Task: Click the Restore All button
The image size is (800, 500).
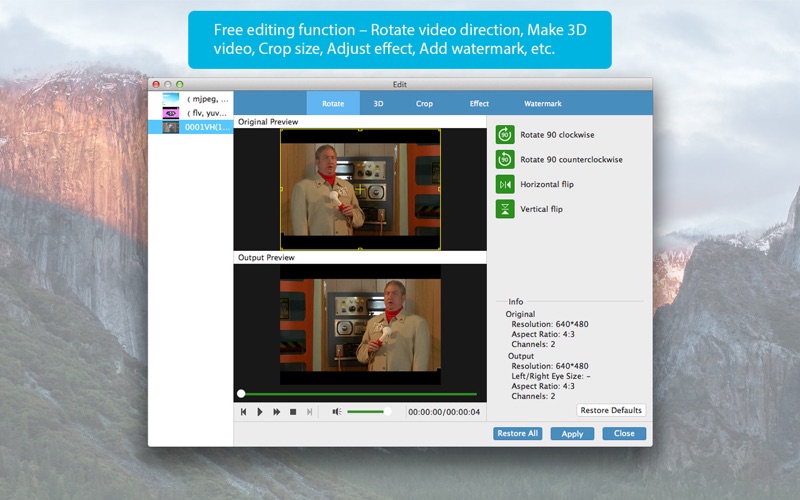Action: coord(518,434)
